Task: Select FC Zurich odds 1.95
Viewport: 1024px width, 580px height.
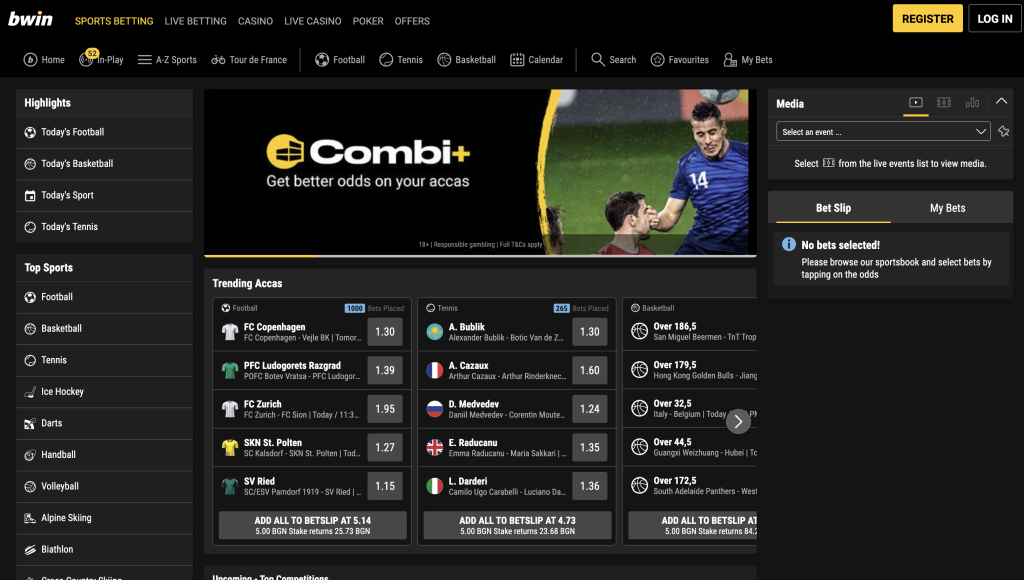Action: coord(385,409)
